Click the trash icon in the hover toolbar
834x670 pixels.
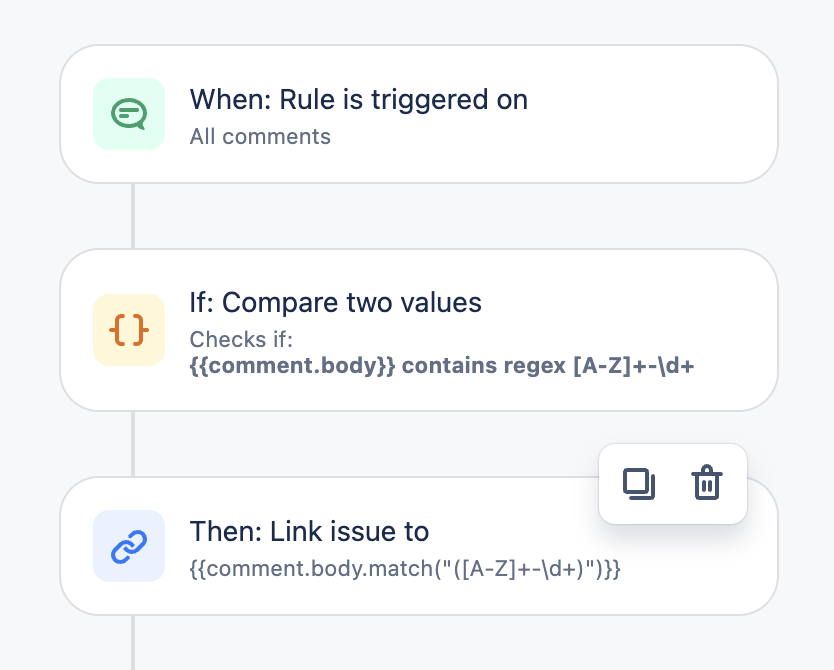pyautogui.click(x=707, y=483)
